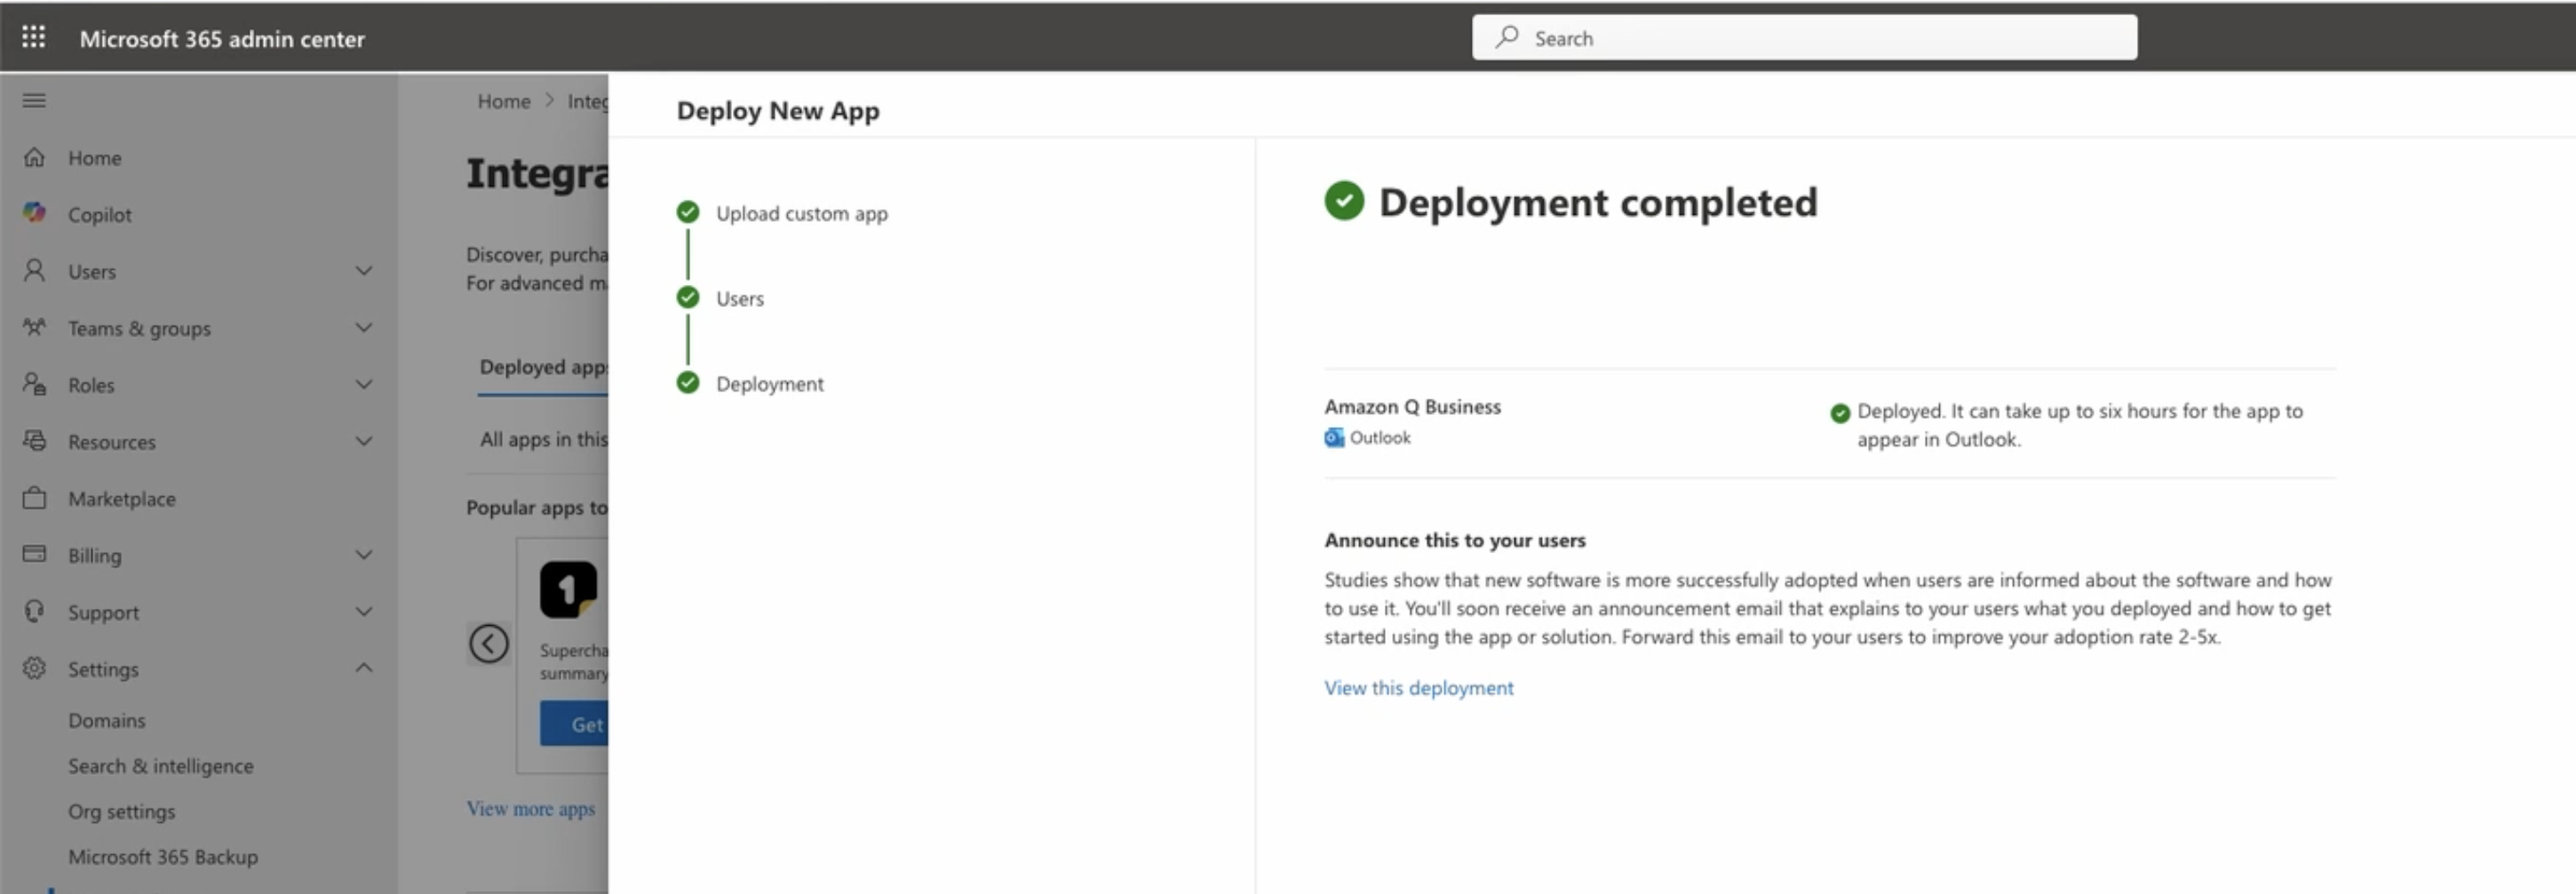2576x894 pixels.
Task: Click the Home house icon in sidebar
Action: (34, 157)
